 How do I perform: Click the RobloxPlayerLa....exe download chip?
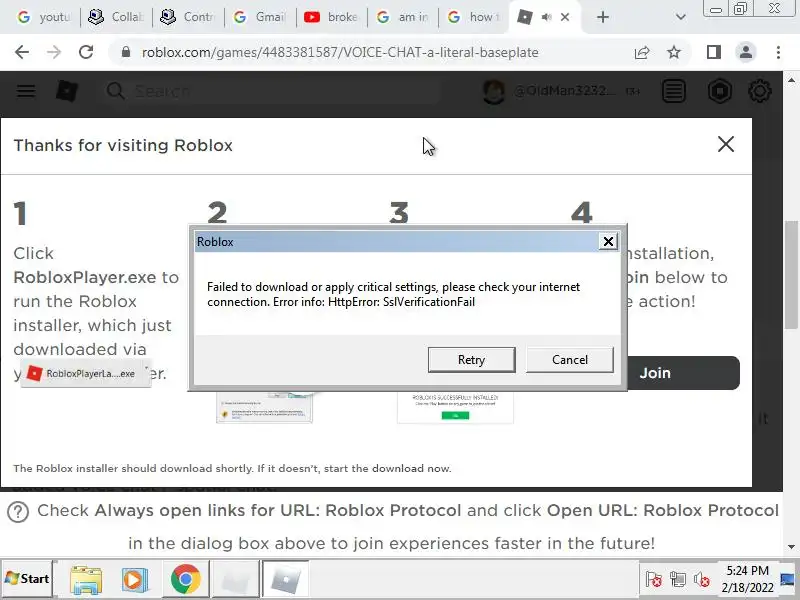(86, 373)
